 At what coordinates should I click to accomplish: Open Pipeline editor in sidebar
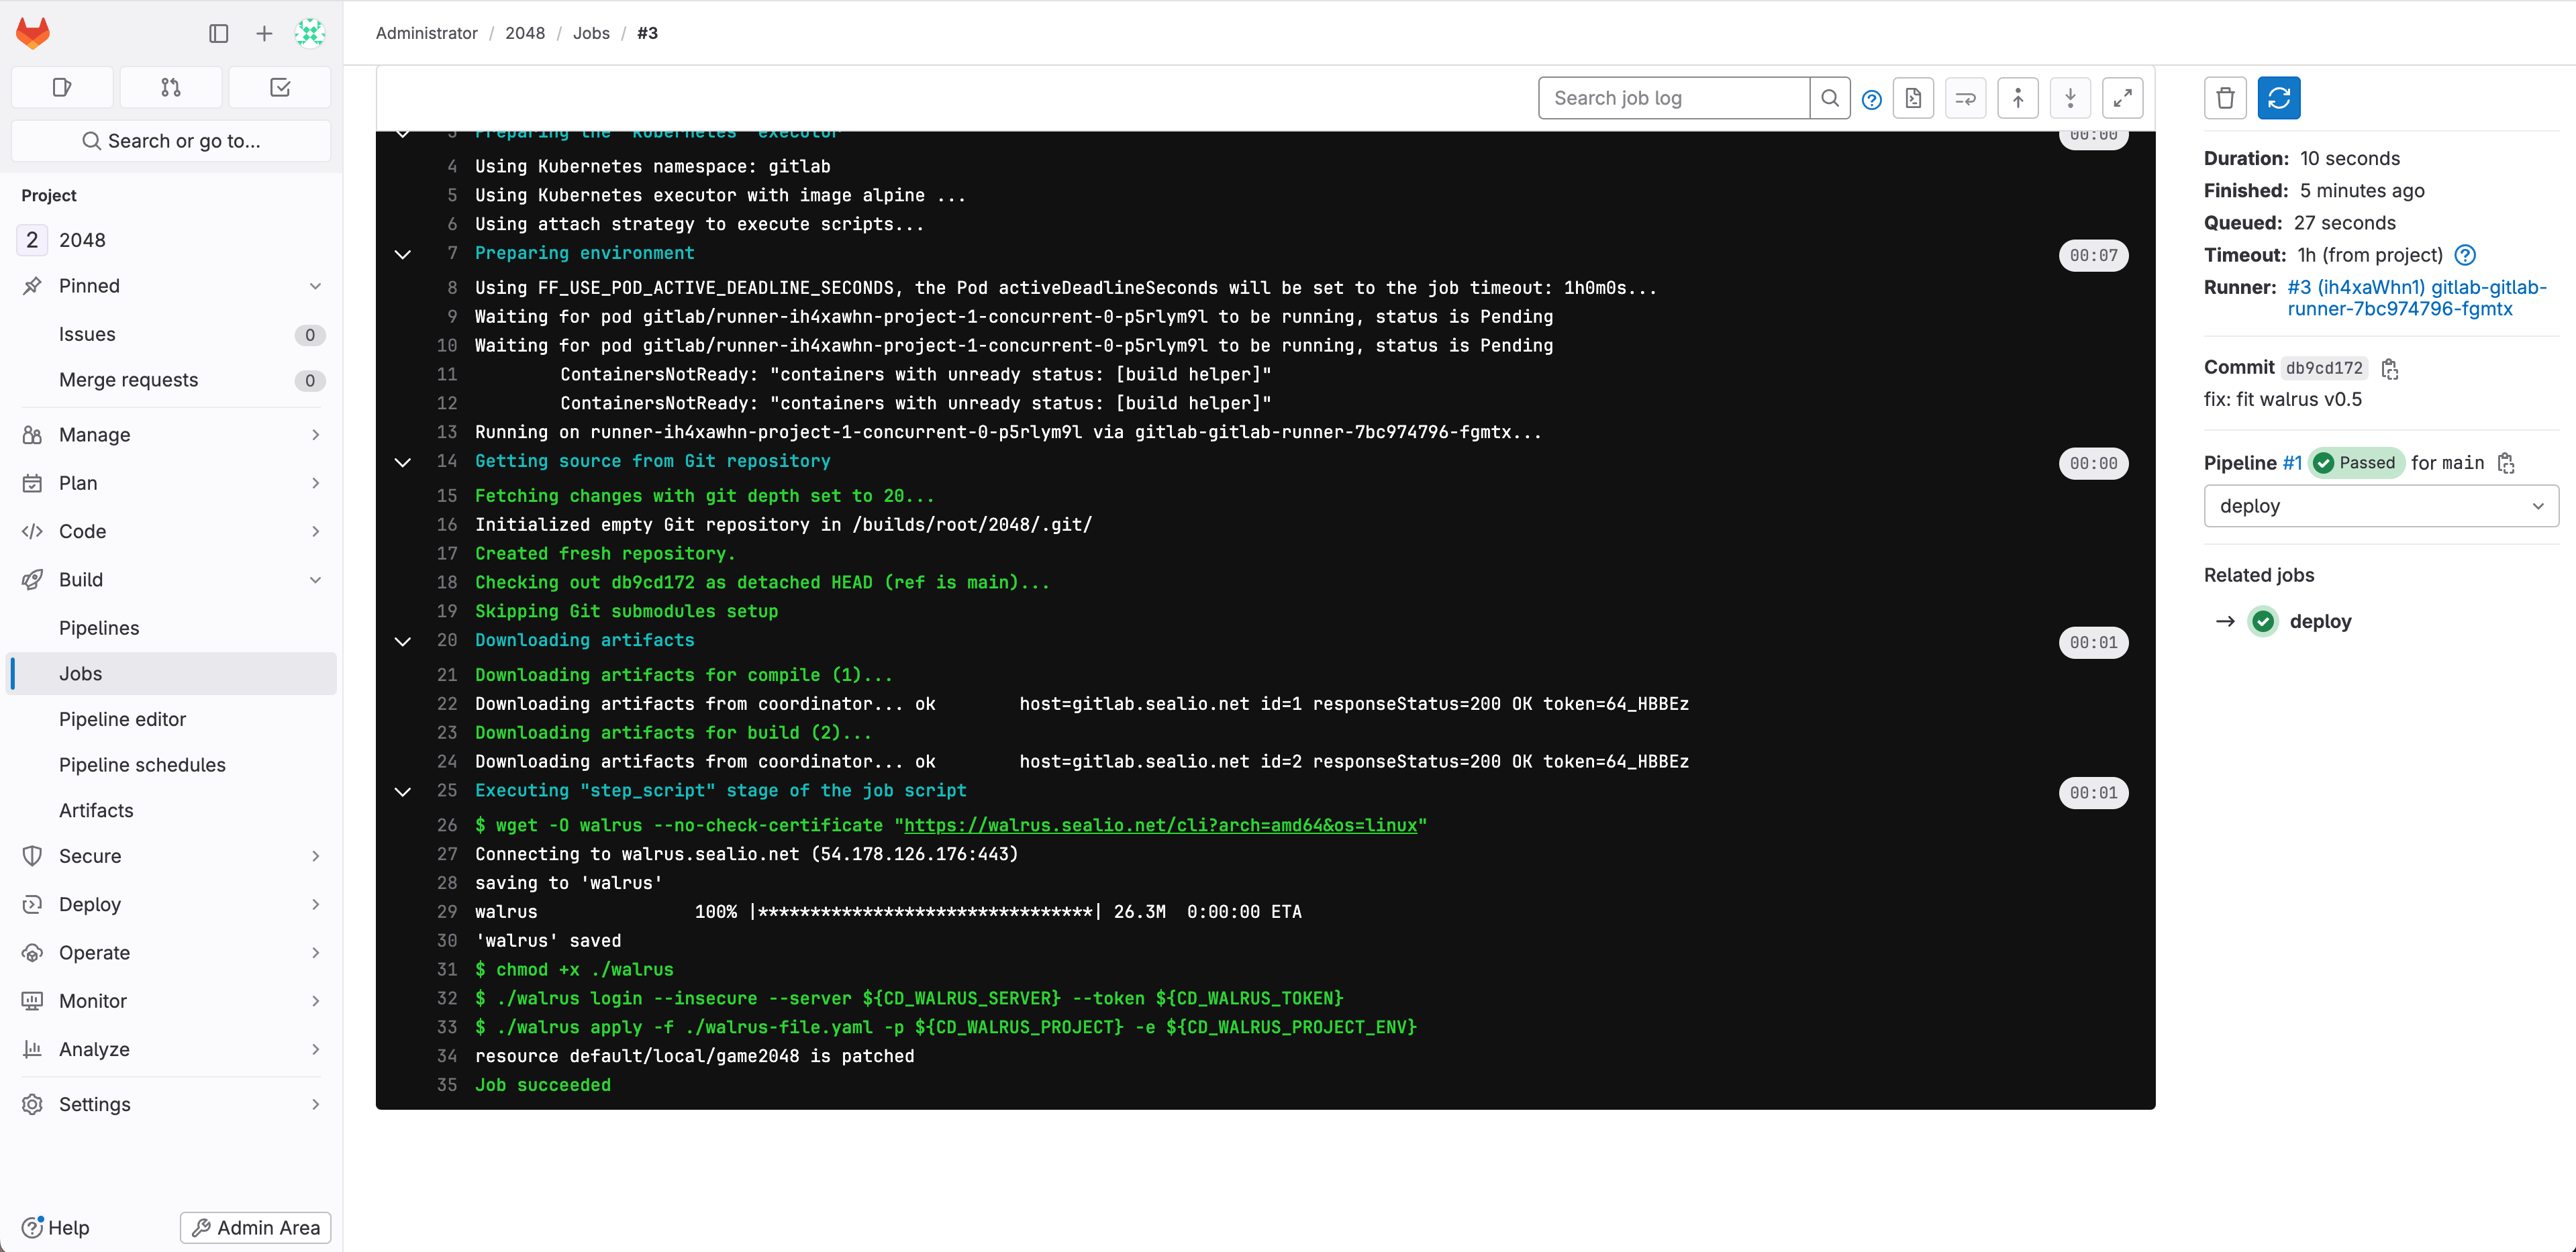pyautogui.click(x=122, y=719)
